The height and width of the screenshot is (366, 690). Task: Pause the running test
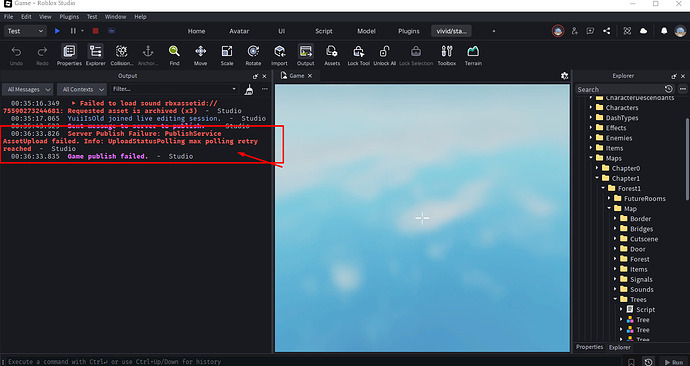coord(73,31)
